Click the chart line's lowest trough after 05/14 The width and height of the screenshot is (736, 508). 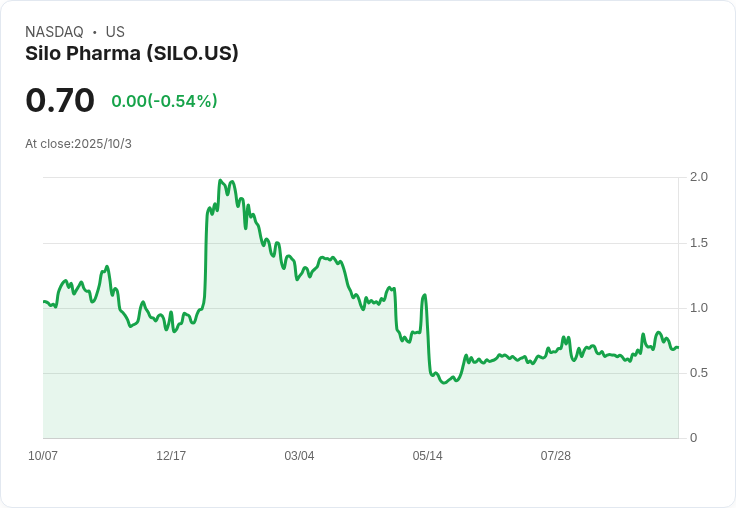tap(443, 383)
